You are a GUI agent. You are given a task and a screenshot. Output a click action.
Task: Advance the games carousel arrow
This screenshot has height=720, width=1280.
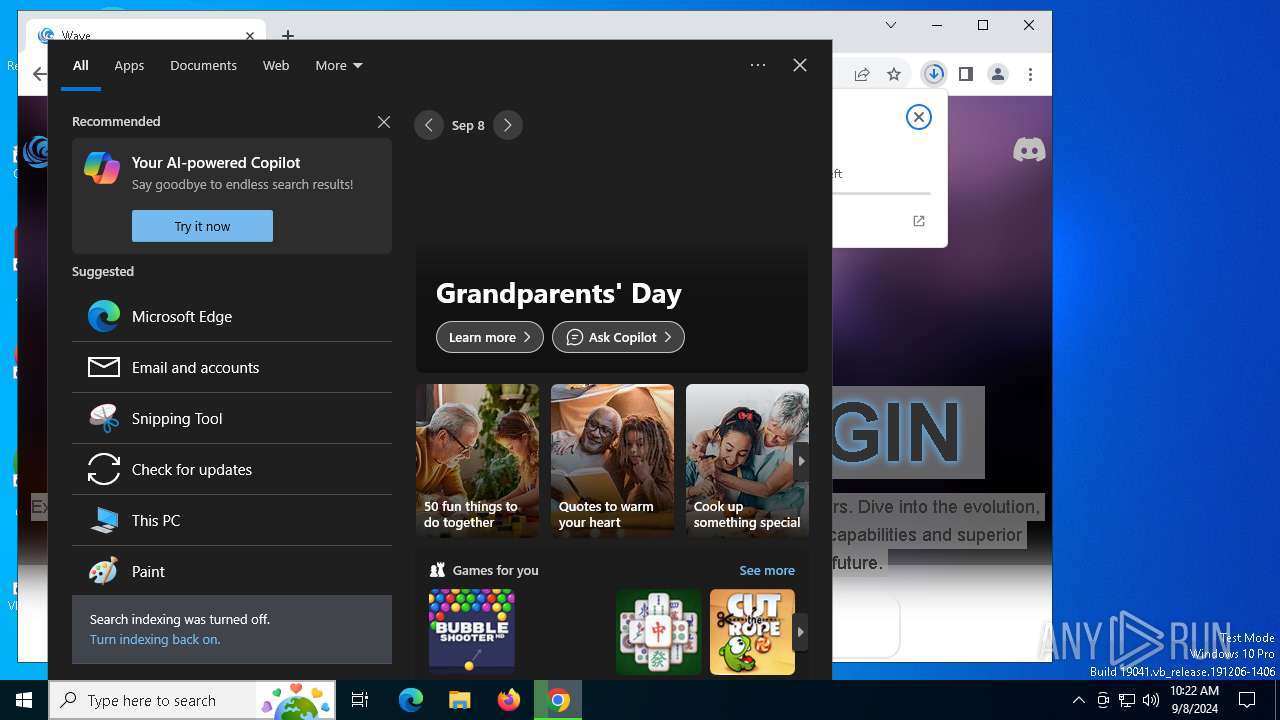coord(800,632)
